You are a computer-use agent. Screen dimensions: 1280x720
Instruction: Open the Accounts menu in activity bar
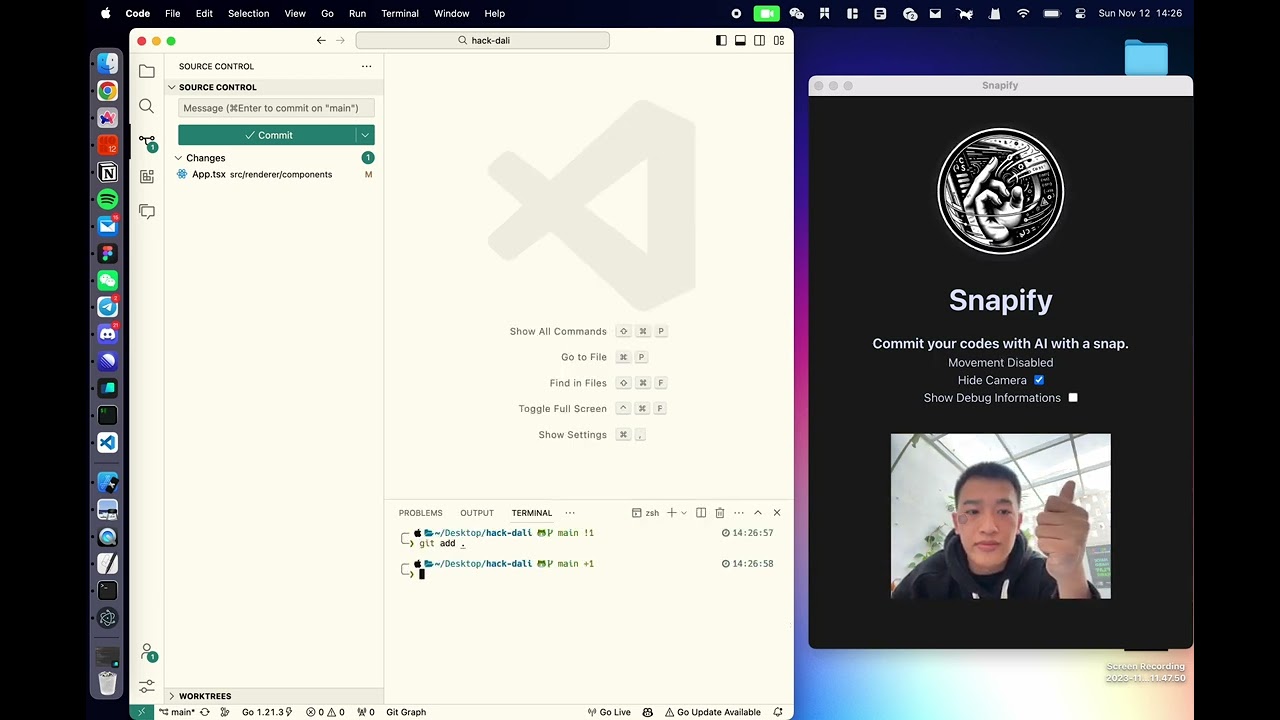tap(147, 652)
